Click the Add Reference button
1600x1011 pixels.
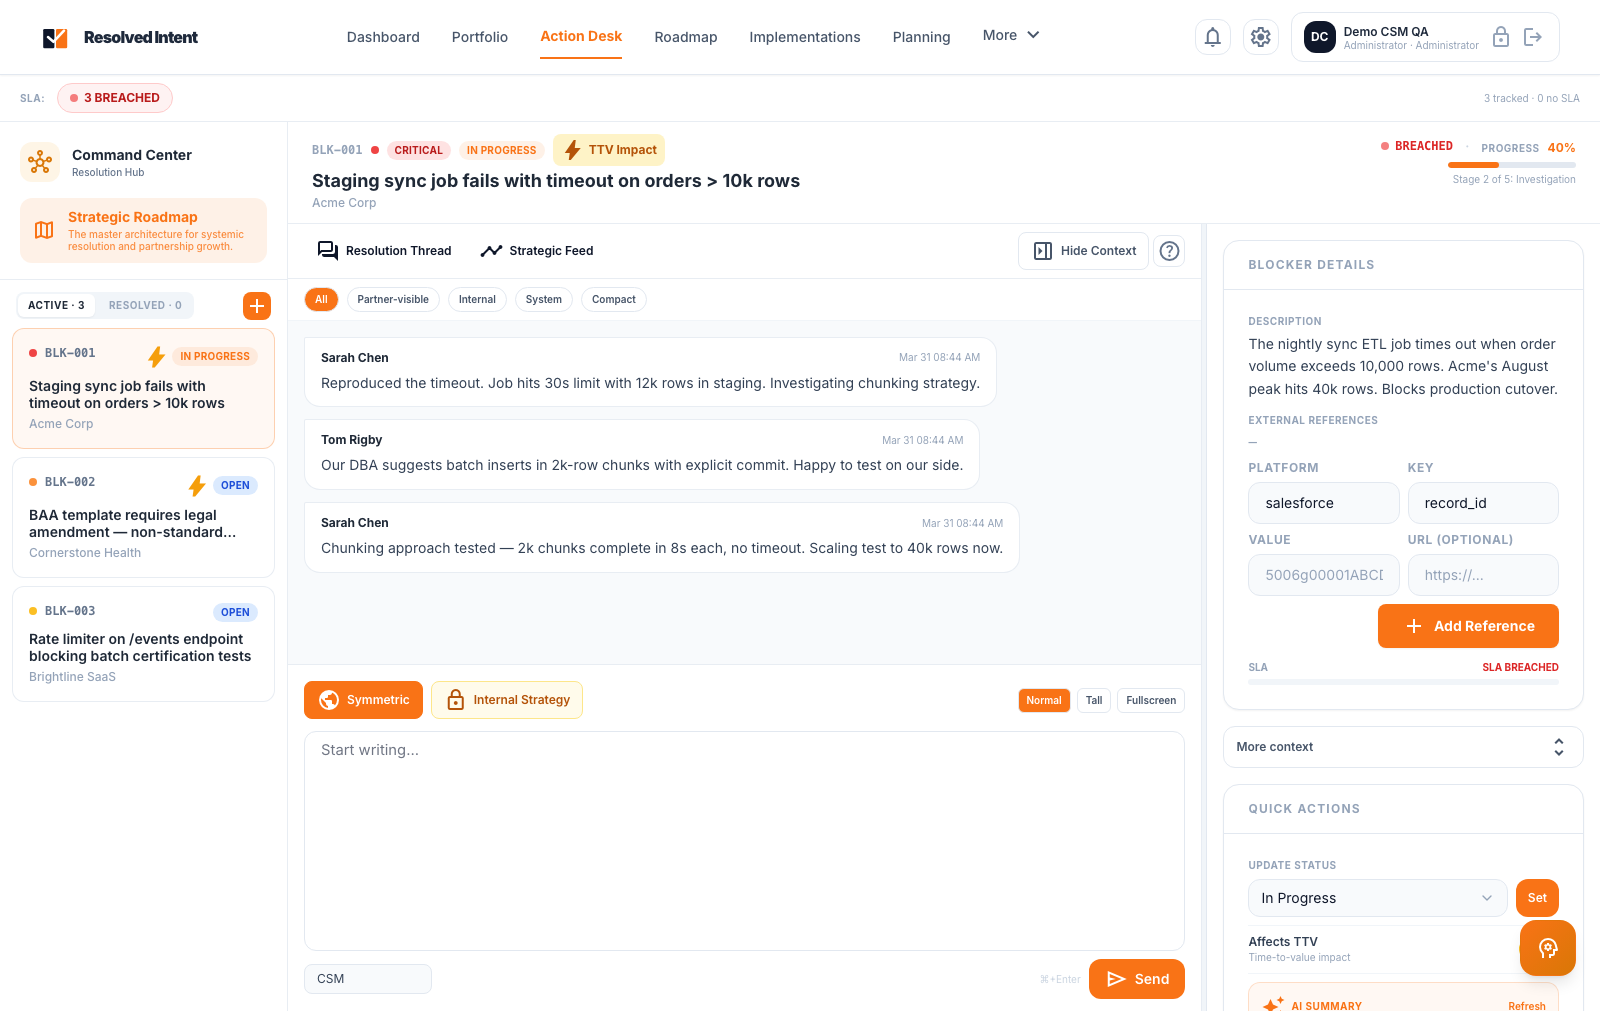coord(1468,625)
